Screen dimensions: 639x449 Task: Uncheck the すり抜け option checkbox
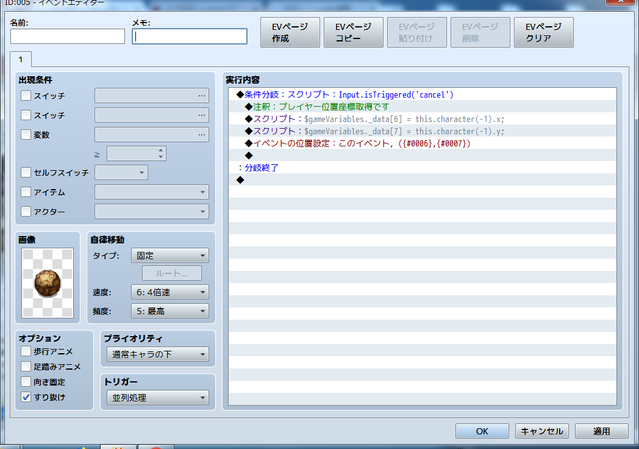point(26,397)
